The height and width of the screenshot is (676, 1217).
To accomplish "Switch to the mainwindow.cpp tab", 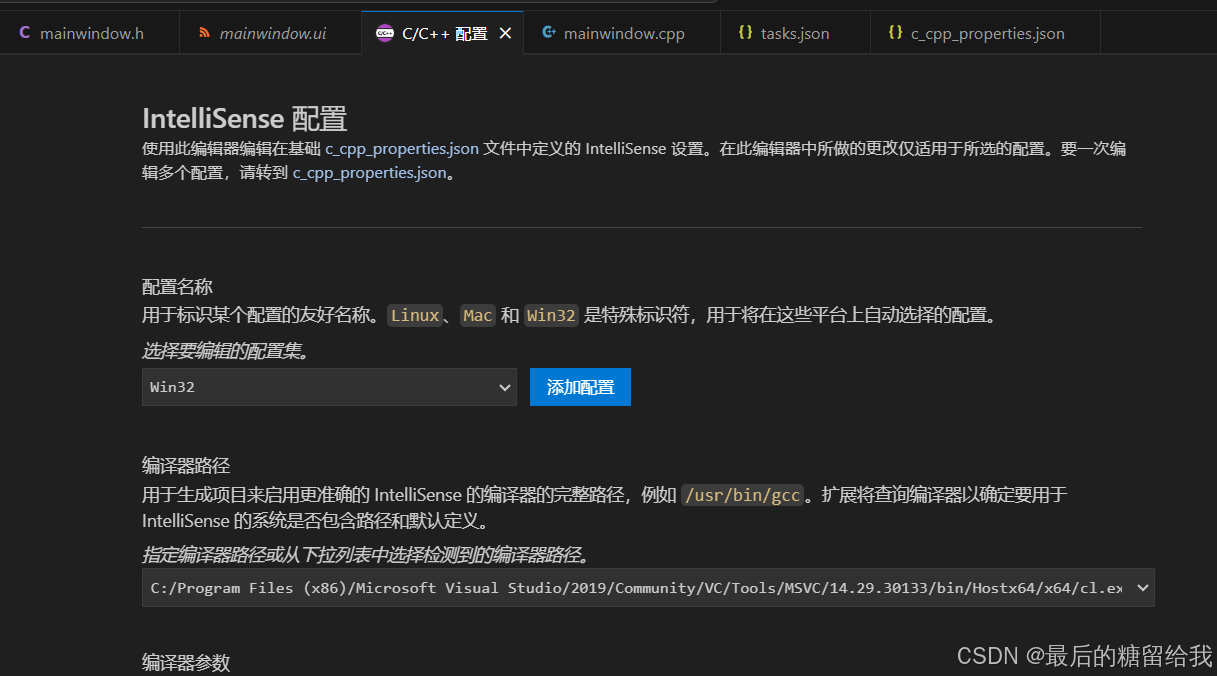I will (622, 33).
